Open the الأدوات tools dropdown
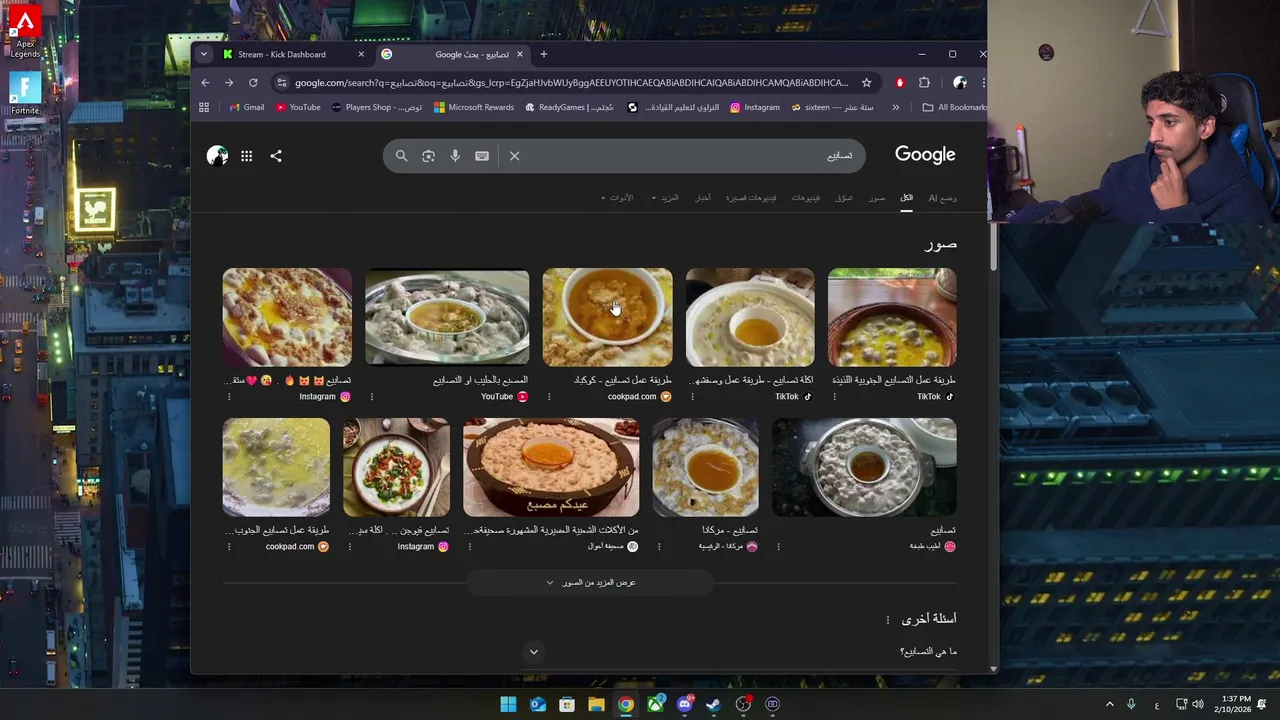The height and width of the screenshot is (720, 1280). 616,198
